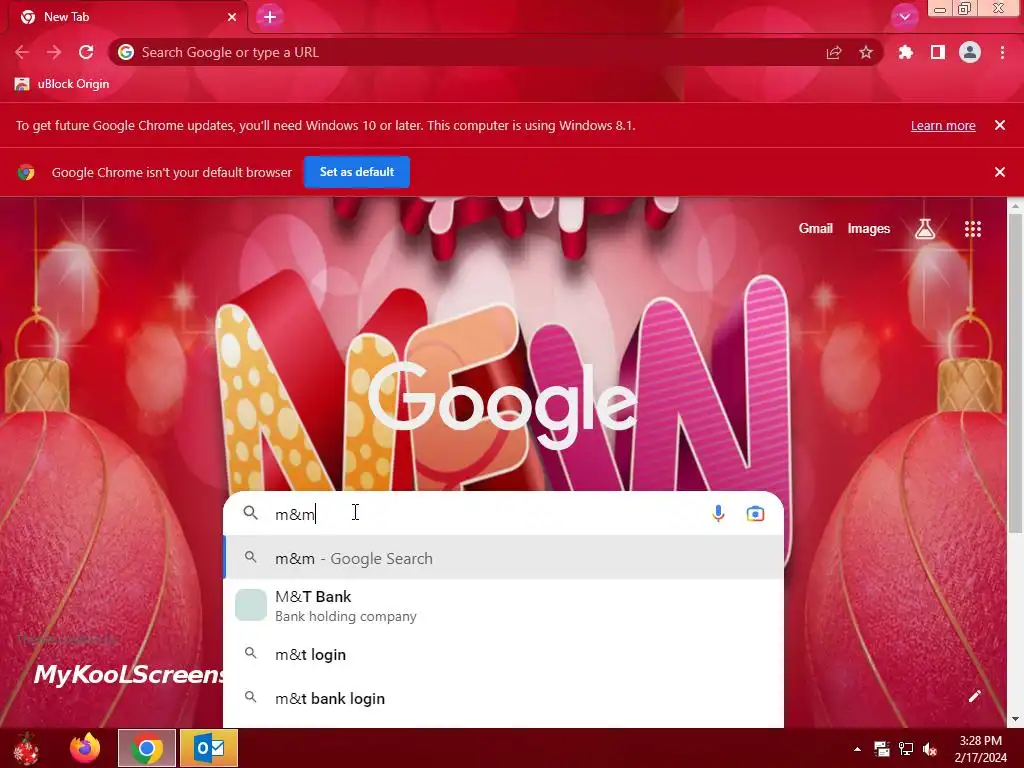Click the Google icon in the address bar

126,52
